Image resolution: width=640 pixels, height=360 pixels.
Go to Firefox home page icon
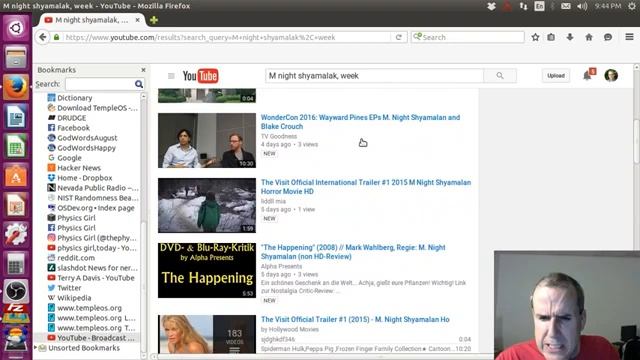click(589, 37)
